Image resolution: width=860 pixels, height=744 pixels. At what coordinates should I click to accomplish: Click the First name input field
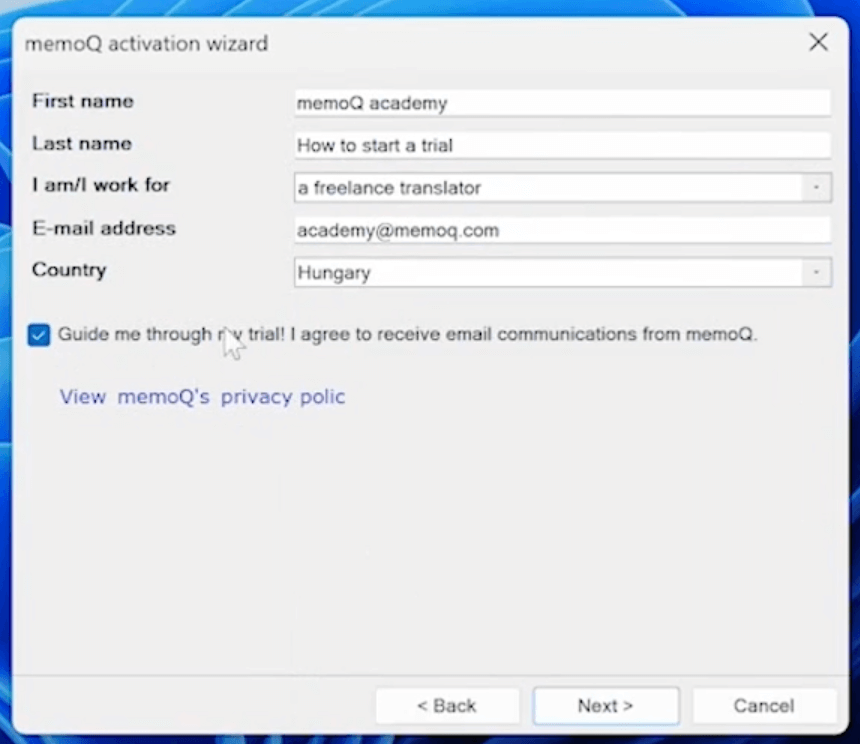pyautogui.click(x=563, y=103)
